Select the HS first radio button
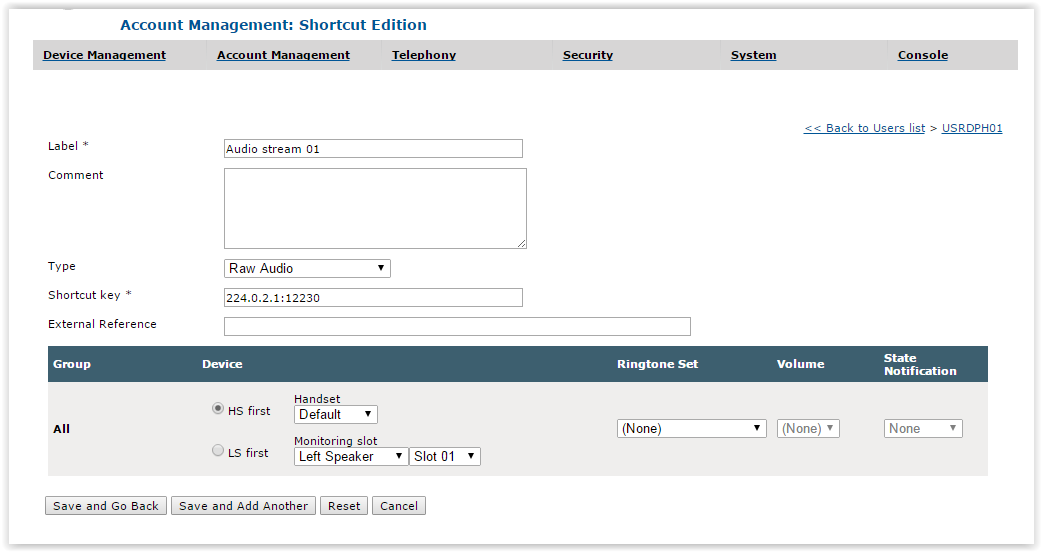This screenshot has height=552, width=1042. [218, 409]
